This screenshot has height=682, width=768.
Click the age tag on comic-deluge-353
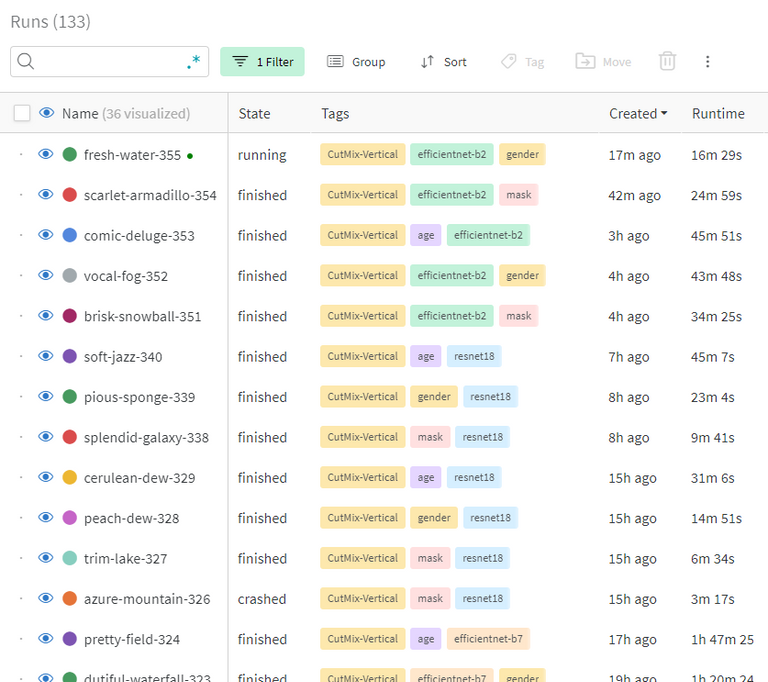pyautogui.click(x=426, y=235)
